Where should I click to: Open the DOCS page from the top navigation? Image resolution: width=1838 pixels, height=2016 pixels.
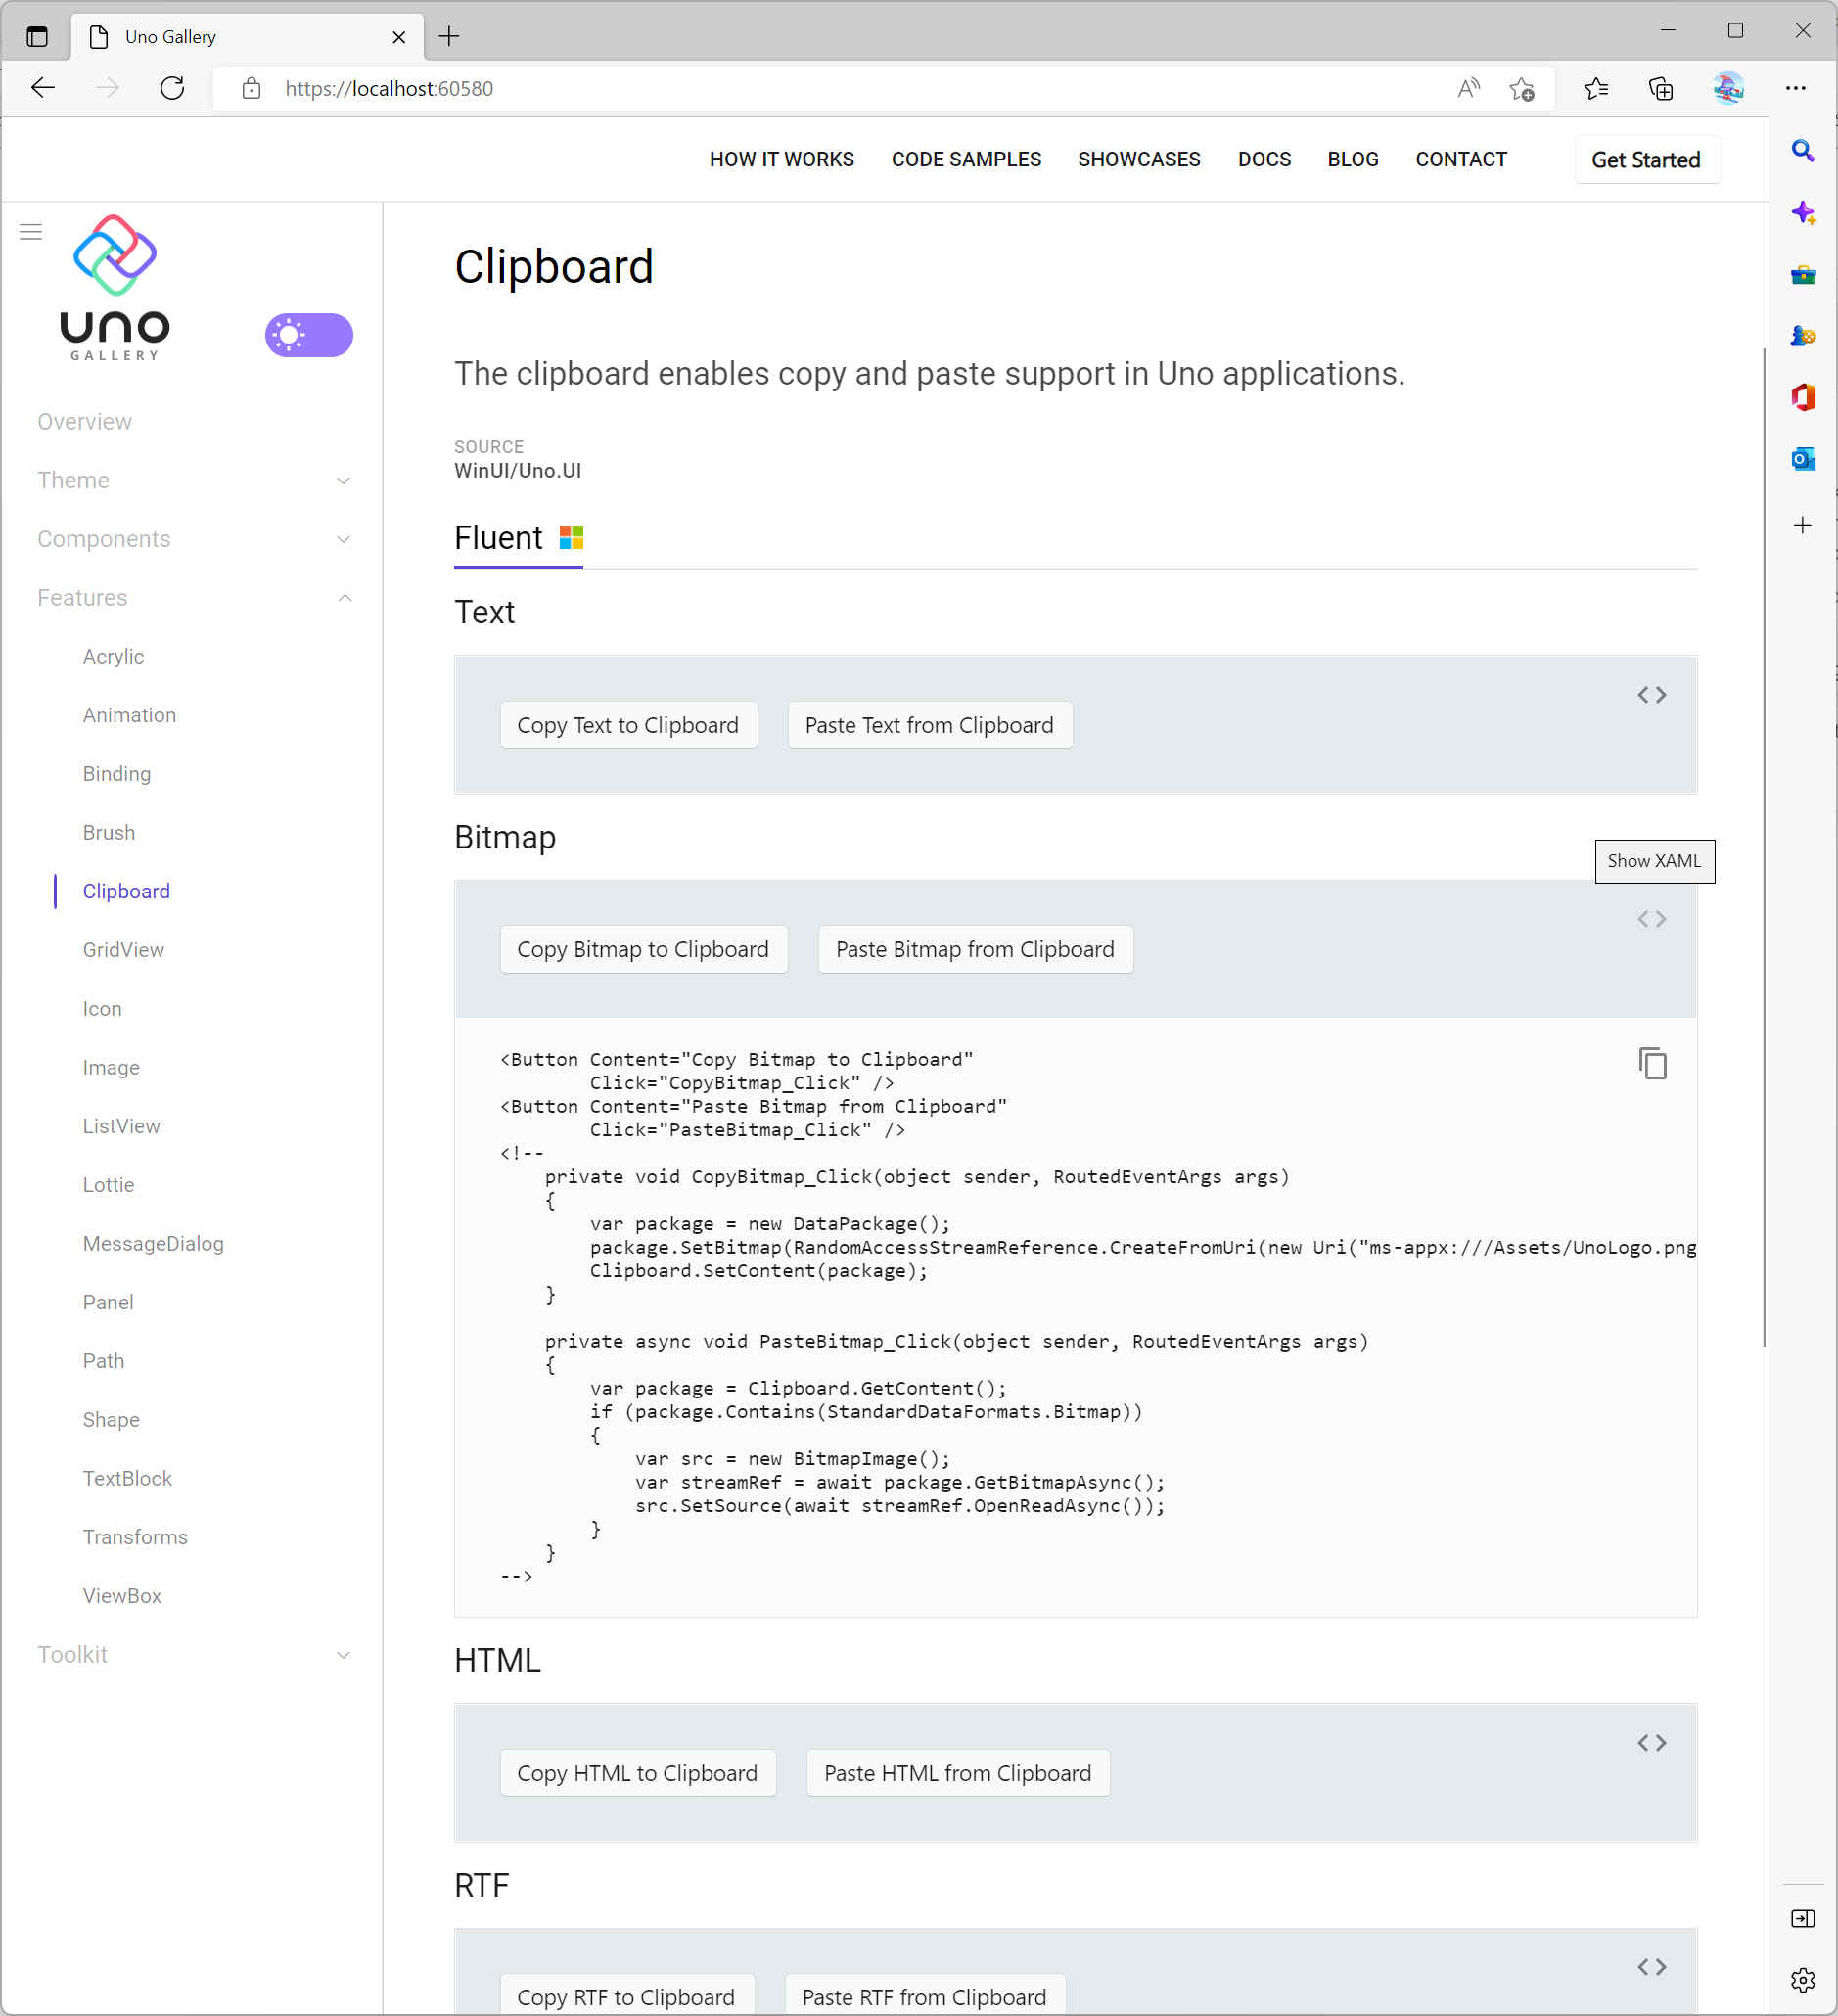[x=1263, y=159]
